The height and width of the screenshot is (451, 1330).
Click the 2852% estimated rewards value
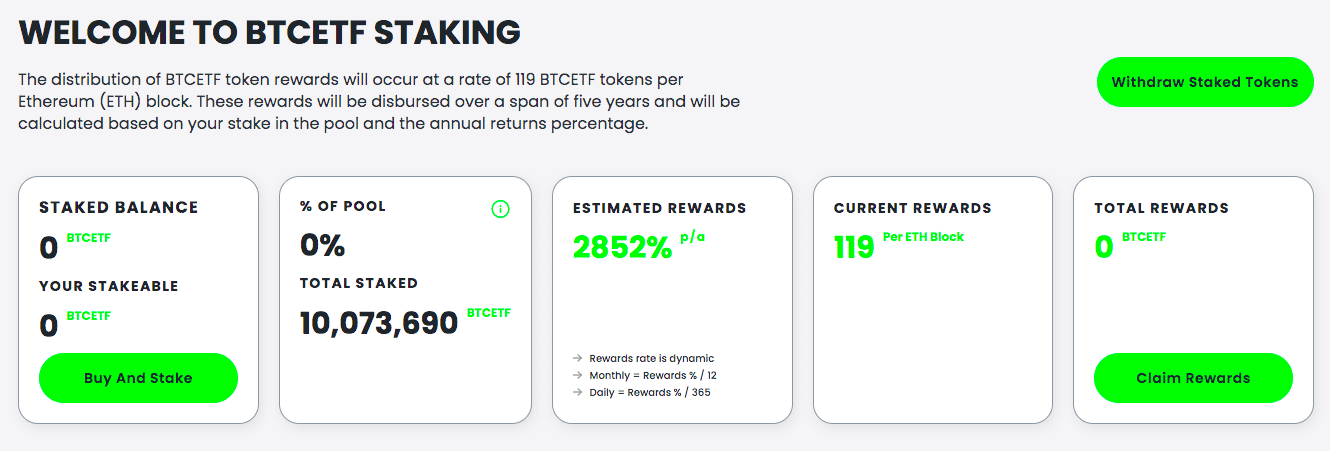[x=622, y=246]
